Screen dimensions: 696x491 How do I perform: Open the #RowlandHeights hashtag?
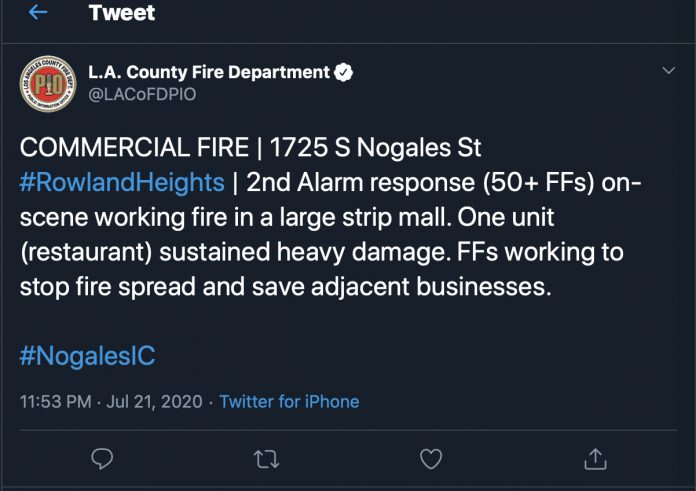[x=122, y=182]
